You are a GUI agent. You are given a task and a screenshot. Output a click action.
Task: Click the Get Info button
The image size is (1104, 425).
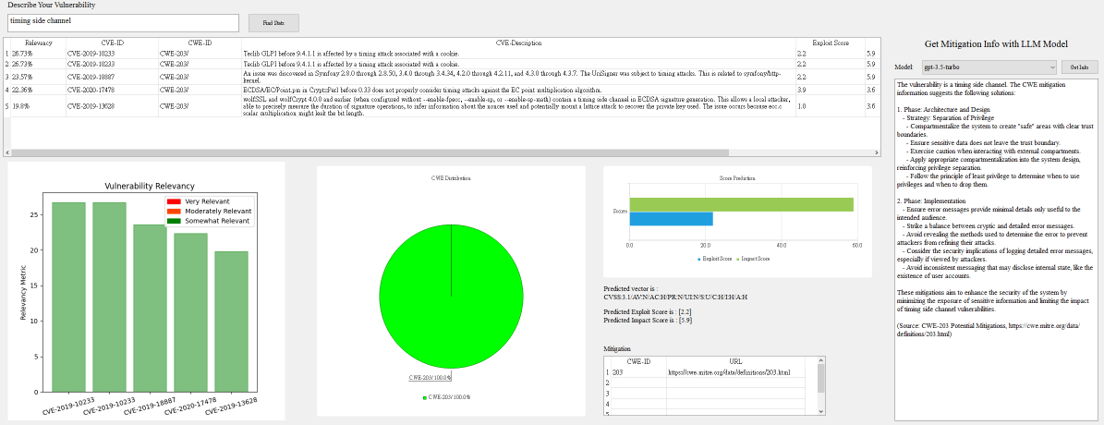click(x=1079, y=67)
